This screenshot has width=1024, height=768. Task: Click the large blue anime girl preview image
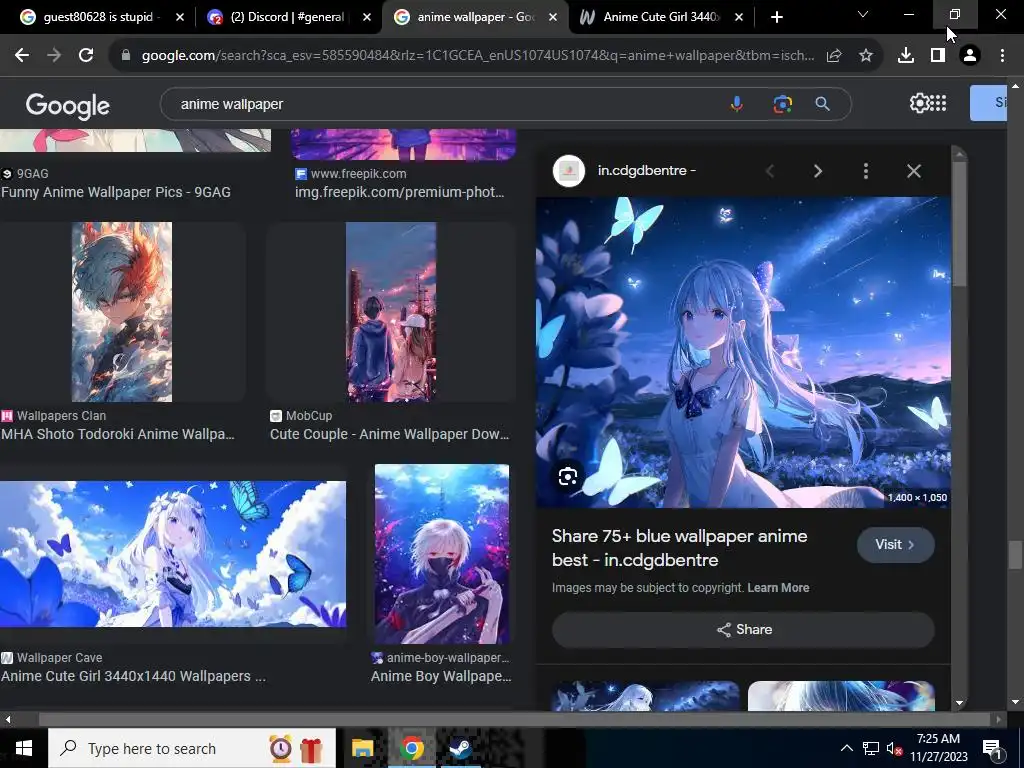click(743, 353)
